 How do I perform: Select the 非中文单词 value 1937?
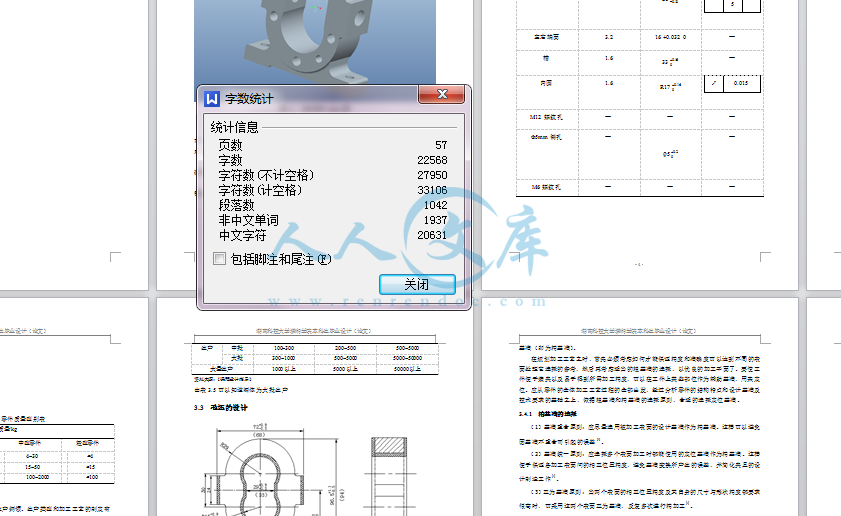pos(435,220)
